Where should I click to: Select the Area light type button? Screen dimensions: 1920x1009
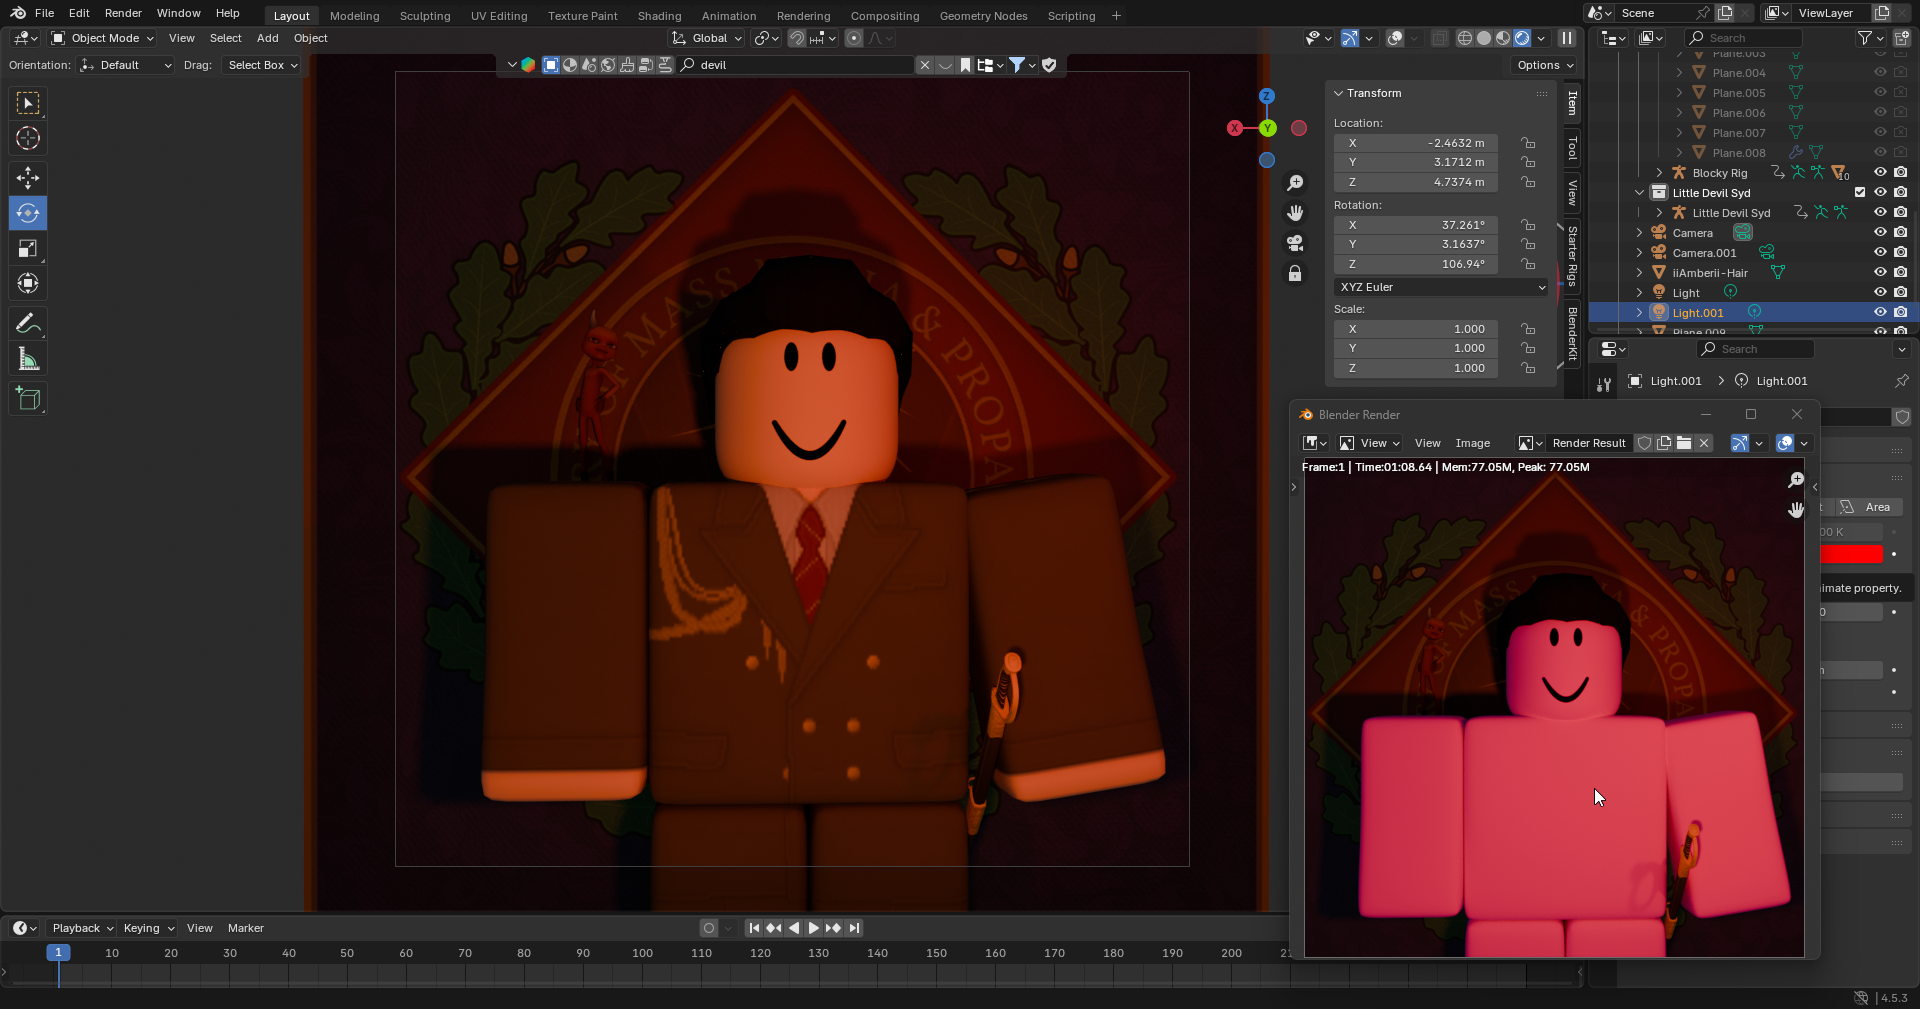(x=1869, y=507)
